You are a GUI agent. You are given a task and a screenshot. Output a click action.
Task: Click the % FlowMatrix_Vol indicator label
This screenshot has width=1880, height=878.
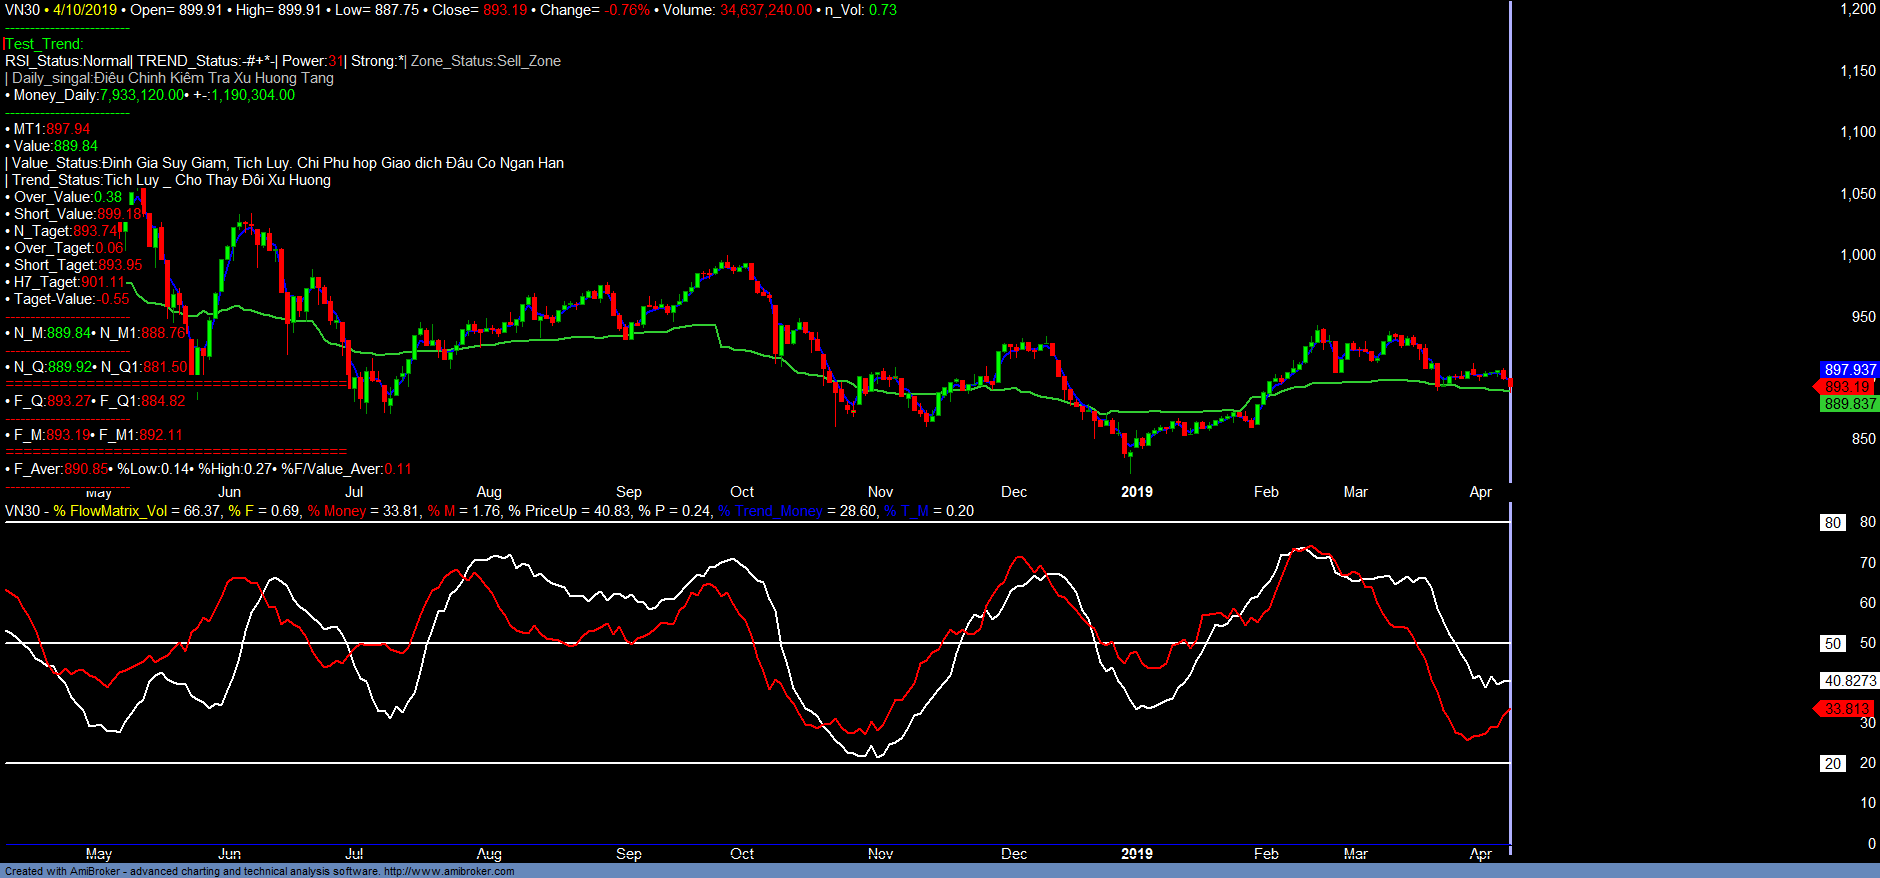(110, 511)
